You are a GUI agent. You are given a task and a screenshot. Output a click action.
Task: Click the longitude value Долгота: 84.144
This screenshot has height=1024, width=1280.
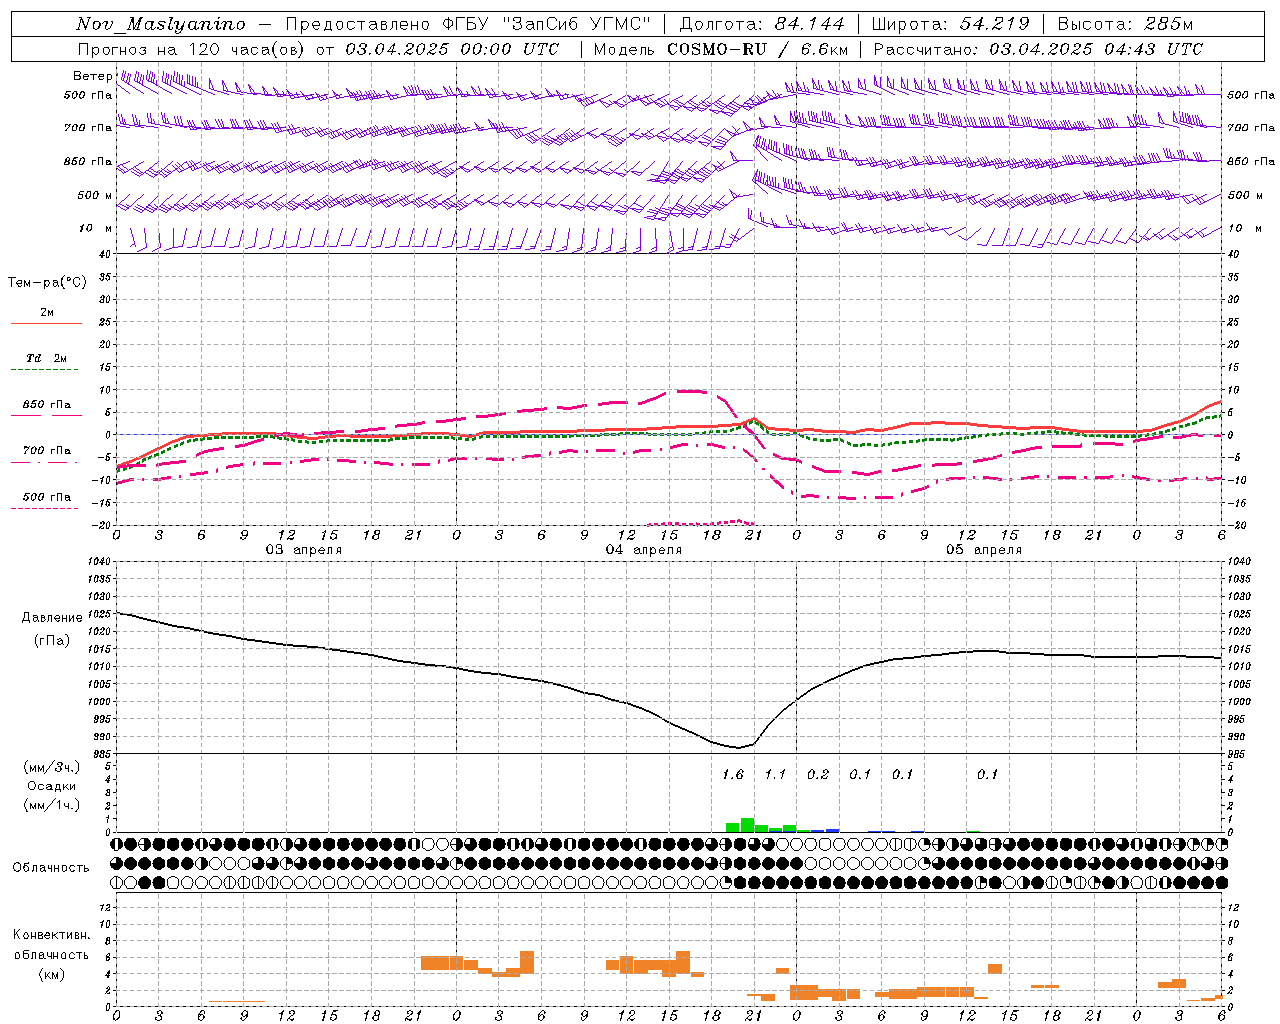click(x=761, y=24)
